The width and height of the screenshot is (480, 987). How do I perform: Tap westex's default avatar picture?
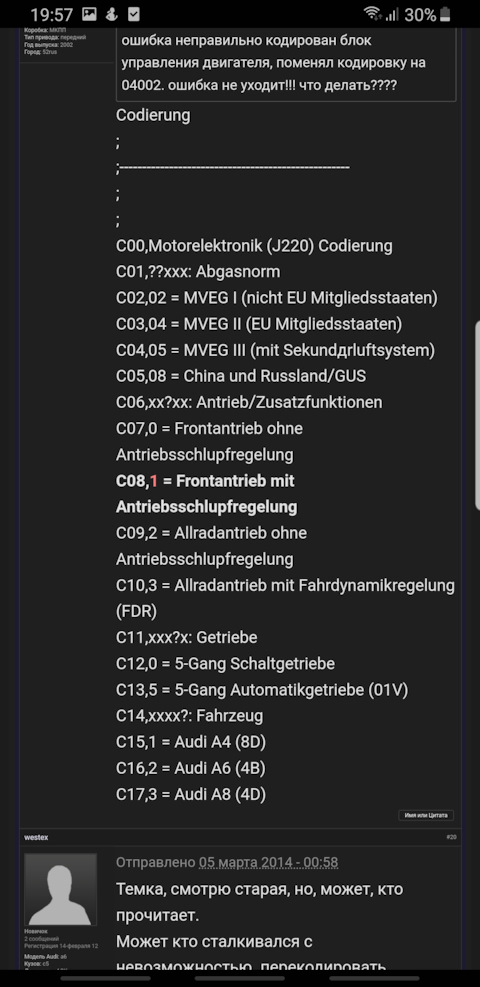tap(60, 889)
